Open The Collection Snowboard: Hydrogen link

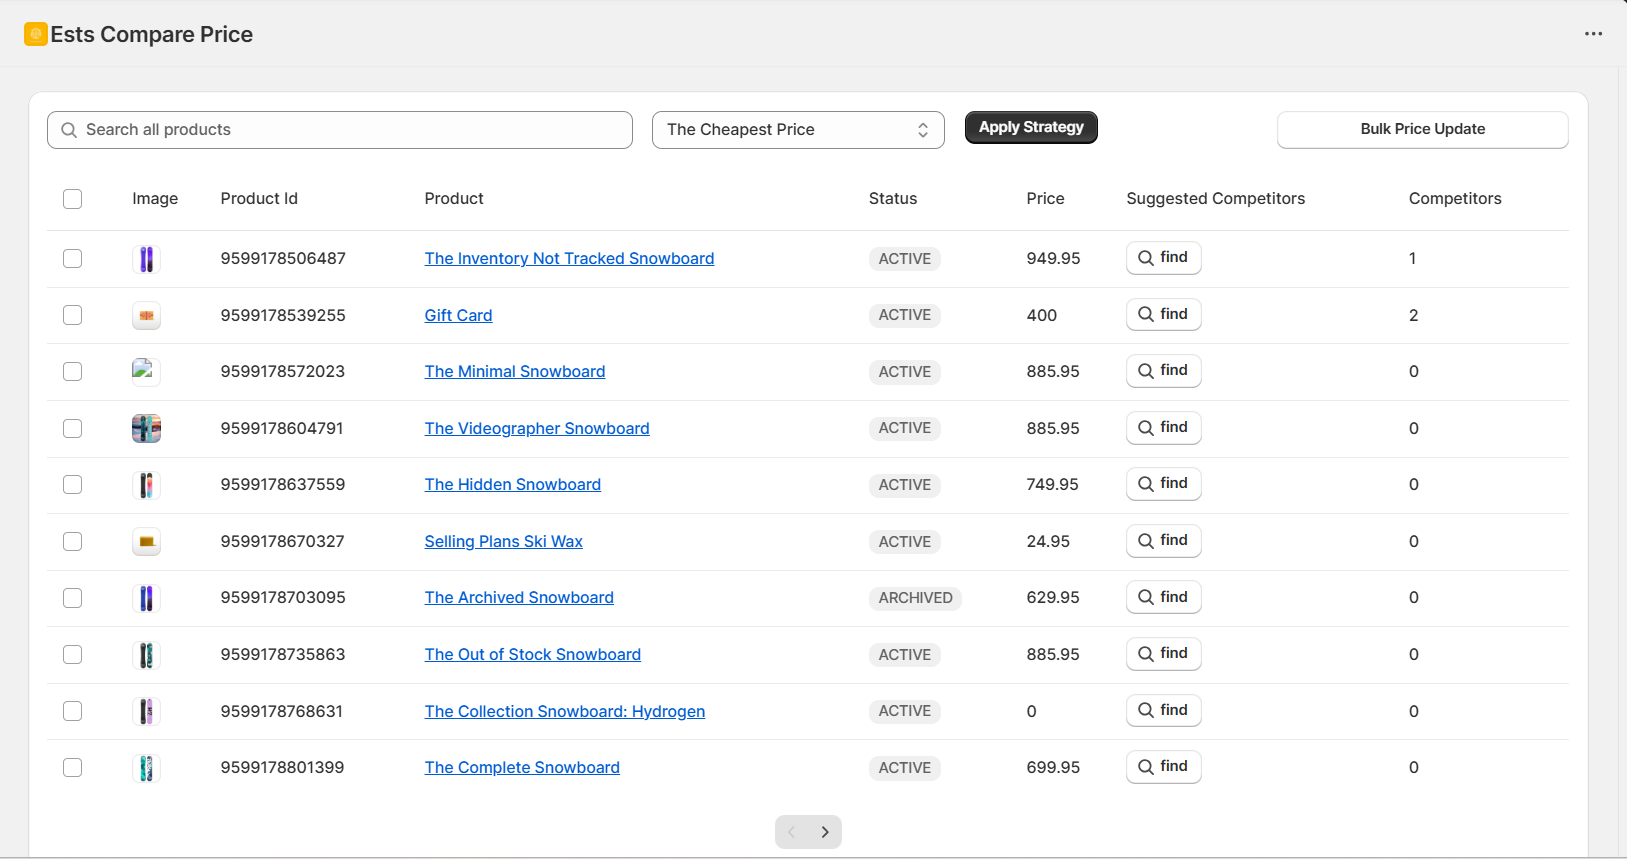(564, 711)
